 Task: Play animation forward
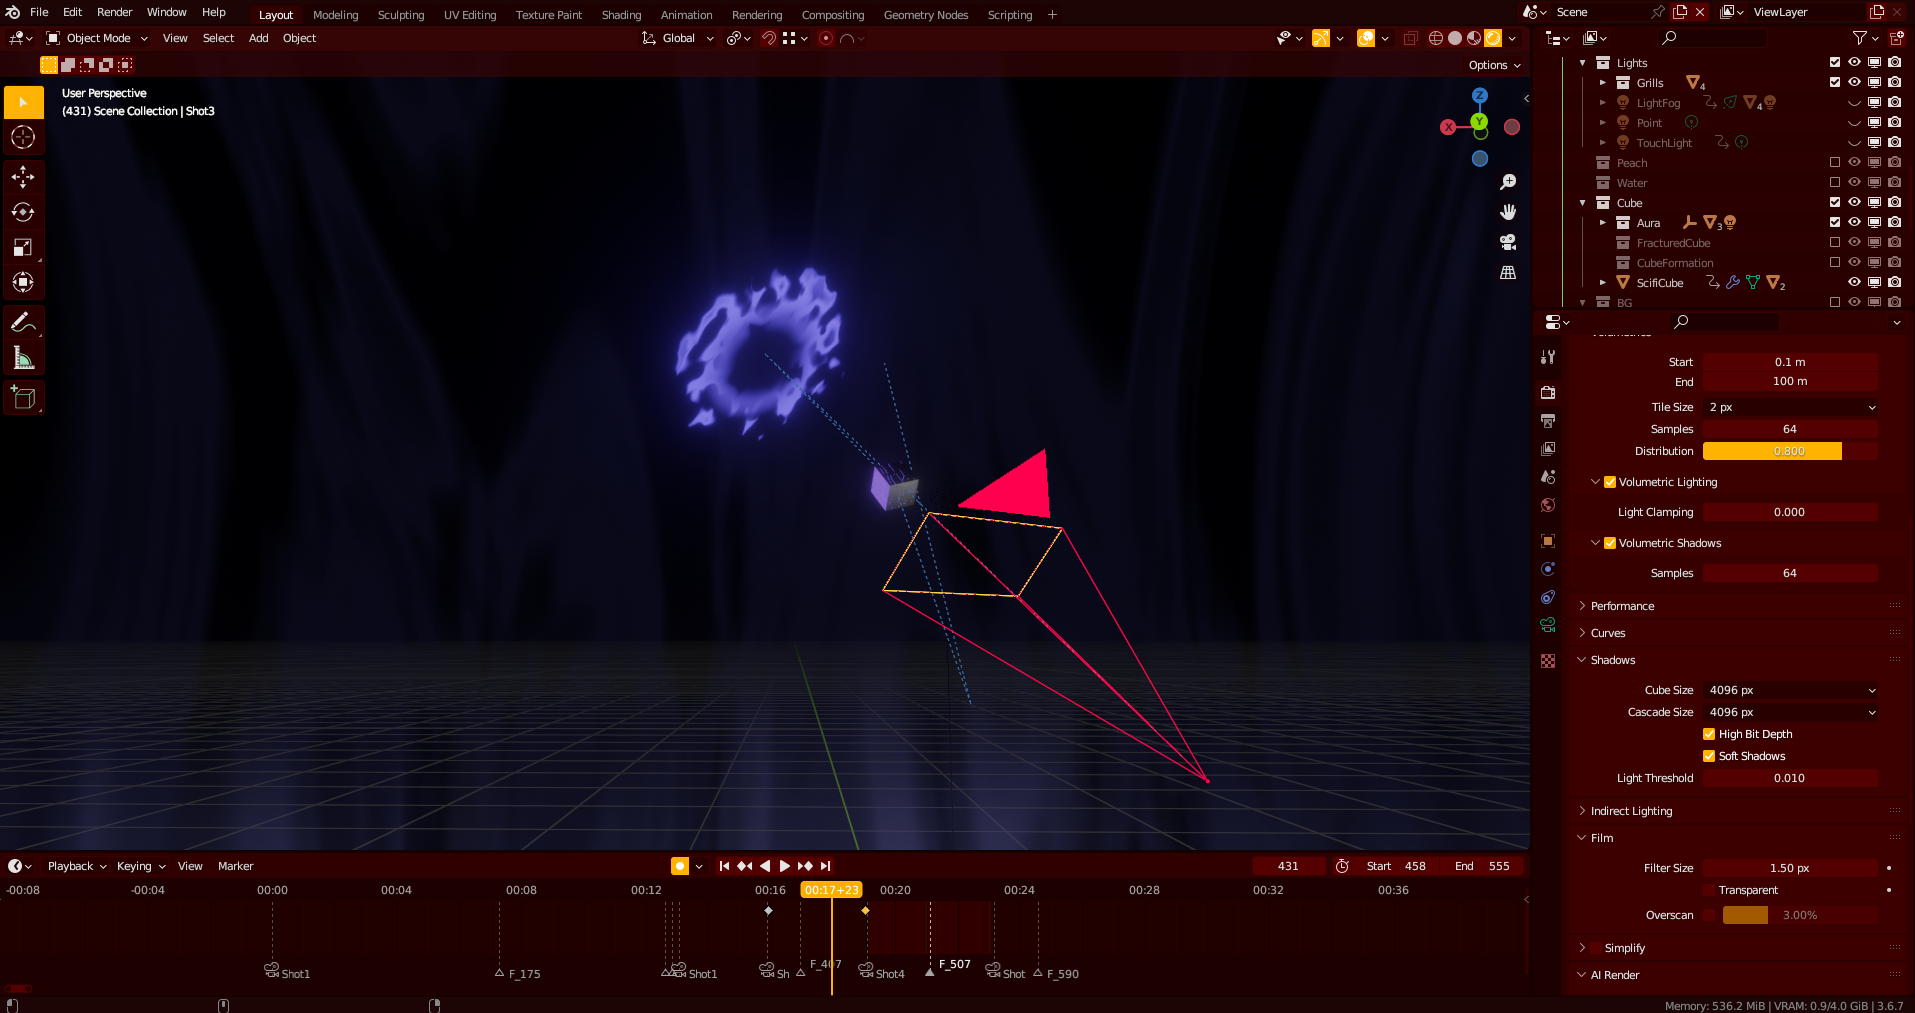785,866
